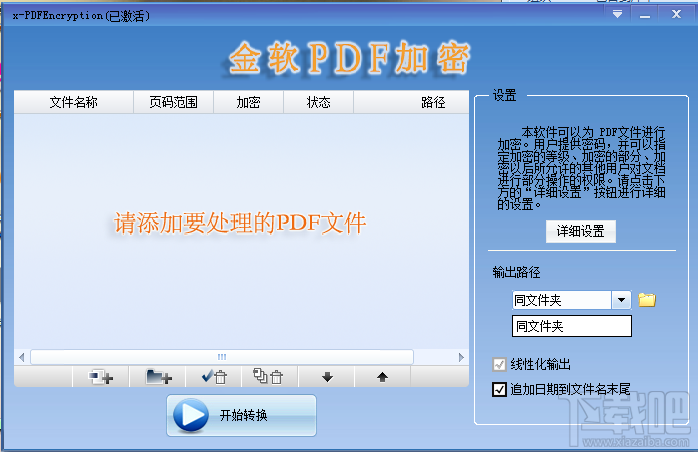Click the add folder icon
The height and width of the screenshot is (452, 698).
(x=158, y=377)
